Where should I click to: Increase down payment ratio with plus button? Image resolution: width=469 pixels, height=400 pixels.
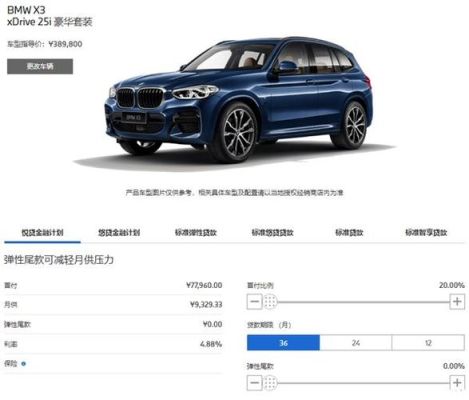(x=457, y=302)
